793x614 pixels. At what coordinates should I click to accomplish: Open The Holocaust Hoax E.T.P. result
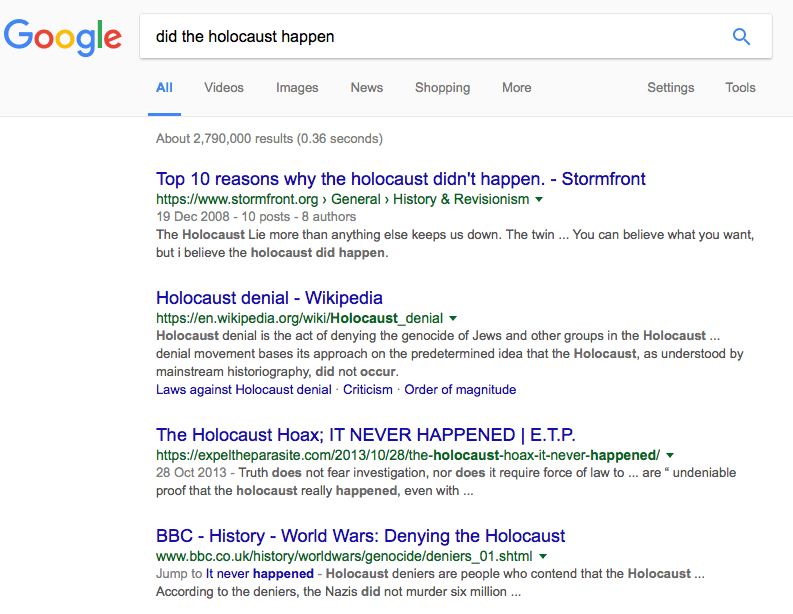[x=366, y=435]
